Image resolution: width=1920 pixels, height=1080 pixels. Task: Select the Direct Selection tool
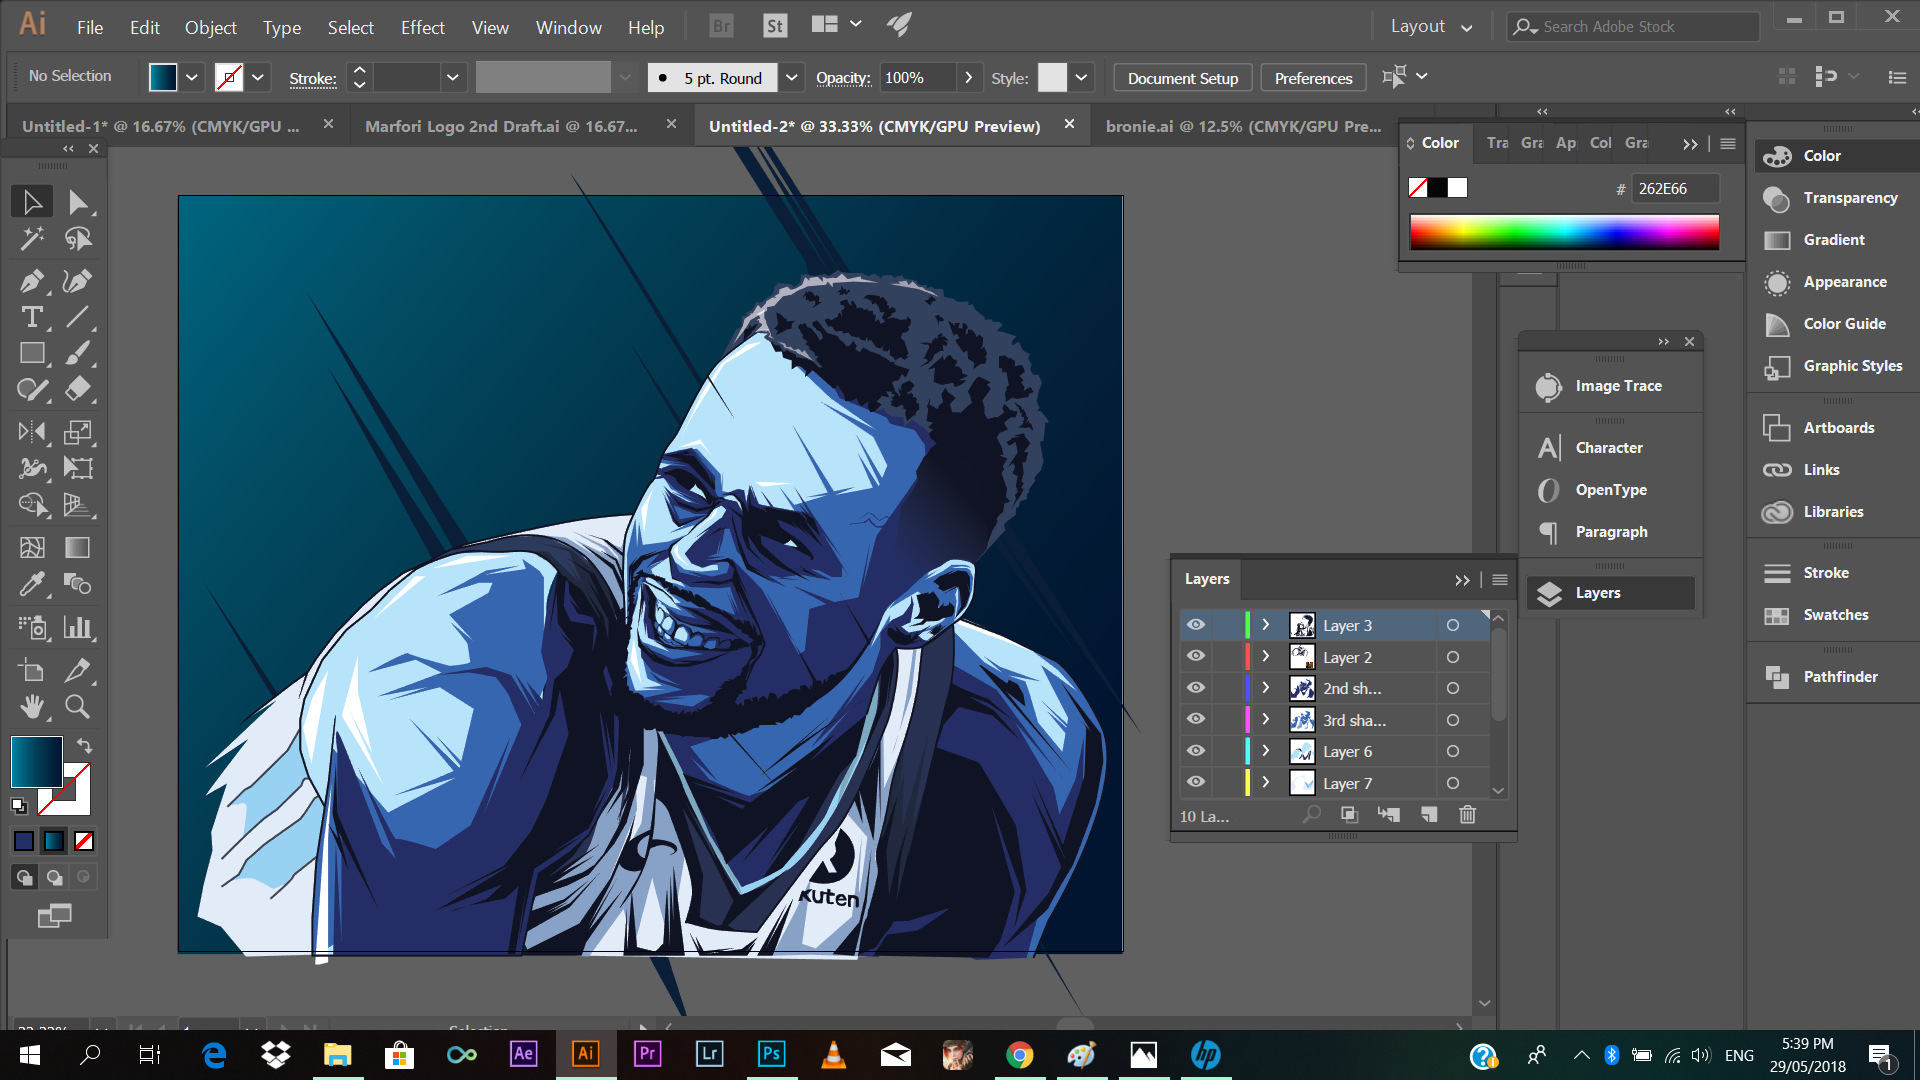(78, 202)
